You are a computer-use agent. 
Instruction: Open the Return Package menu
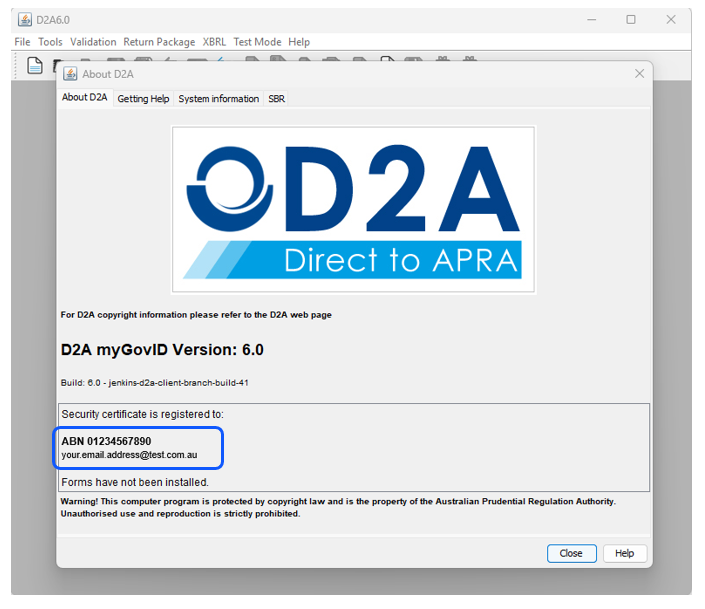(x=159, y=42)
